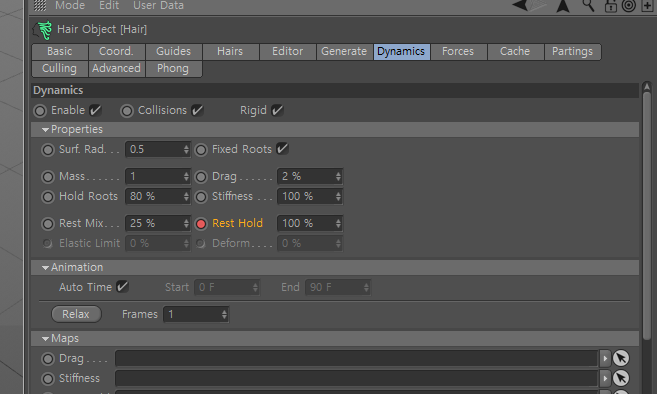The height and width of the screenshot is (394, 657).
Task: Uncheck the Rigid checkbox
Action: [x=277, y=110]
